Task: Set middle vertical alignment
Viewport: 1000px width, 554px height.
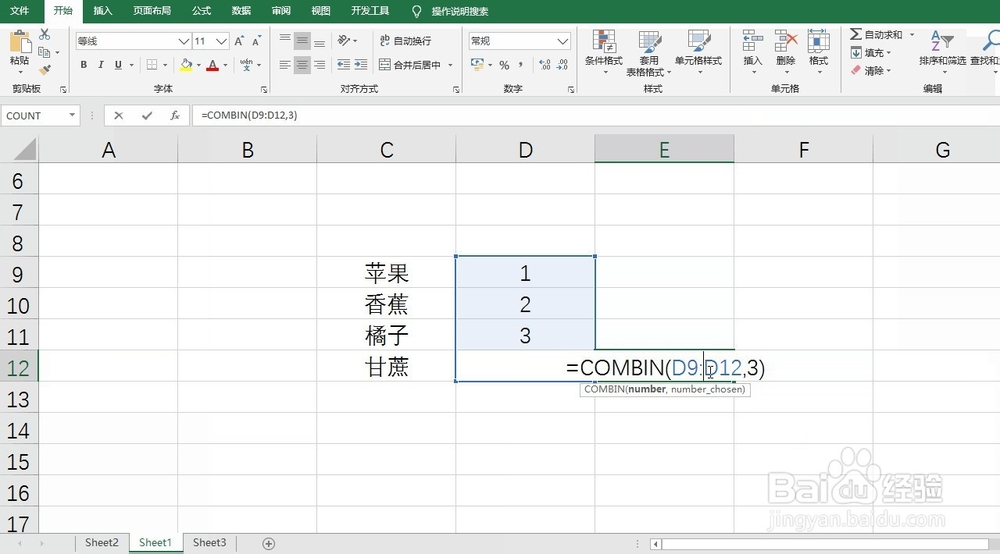Action: pos(302,41)
